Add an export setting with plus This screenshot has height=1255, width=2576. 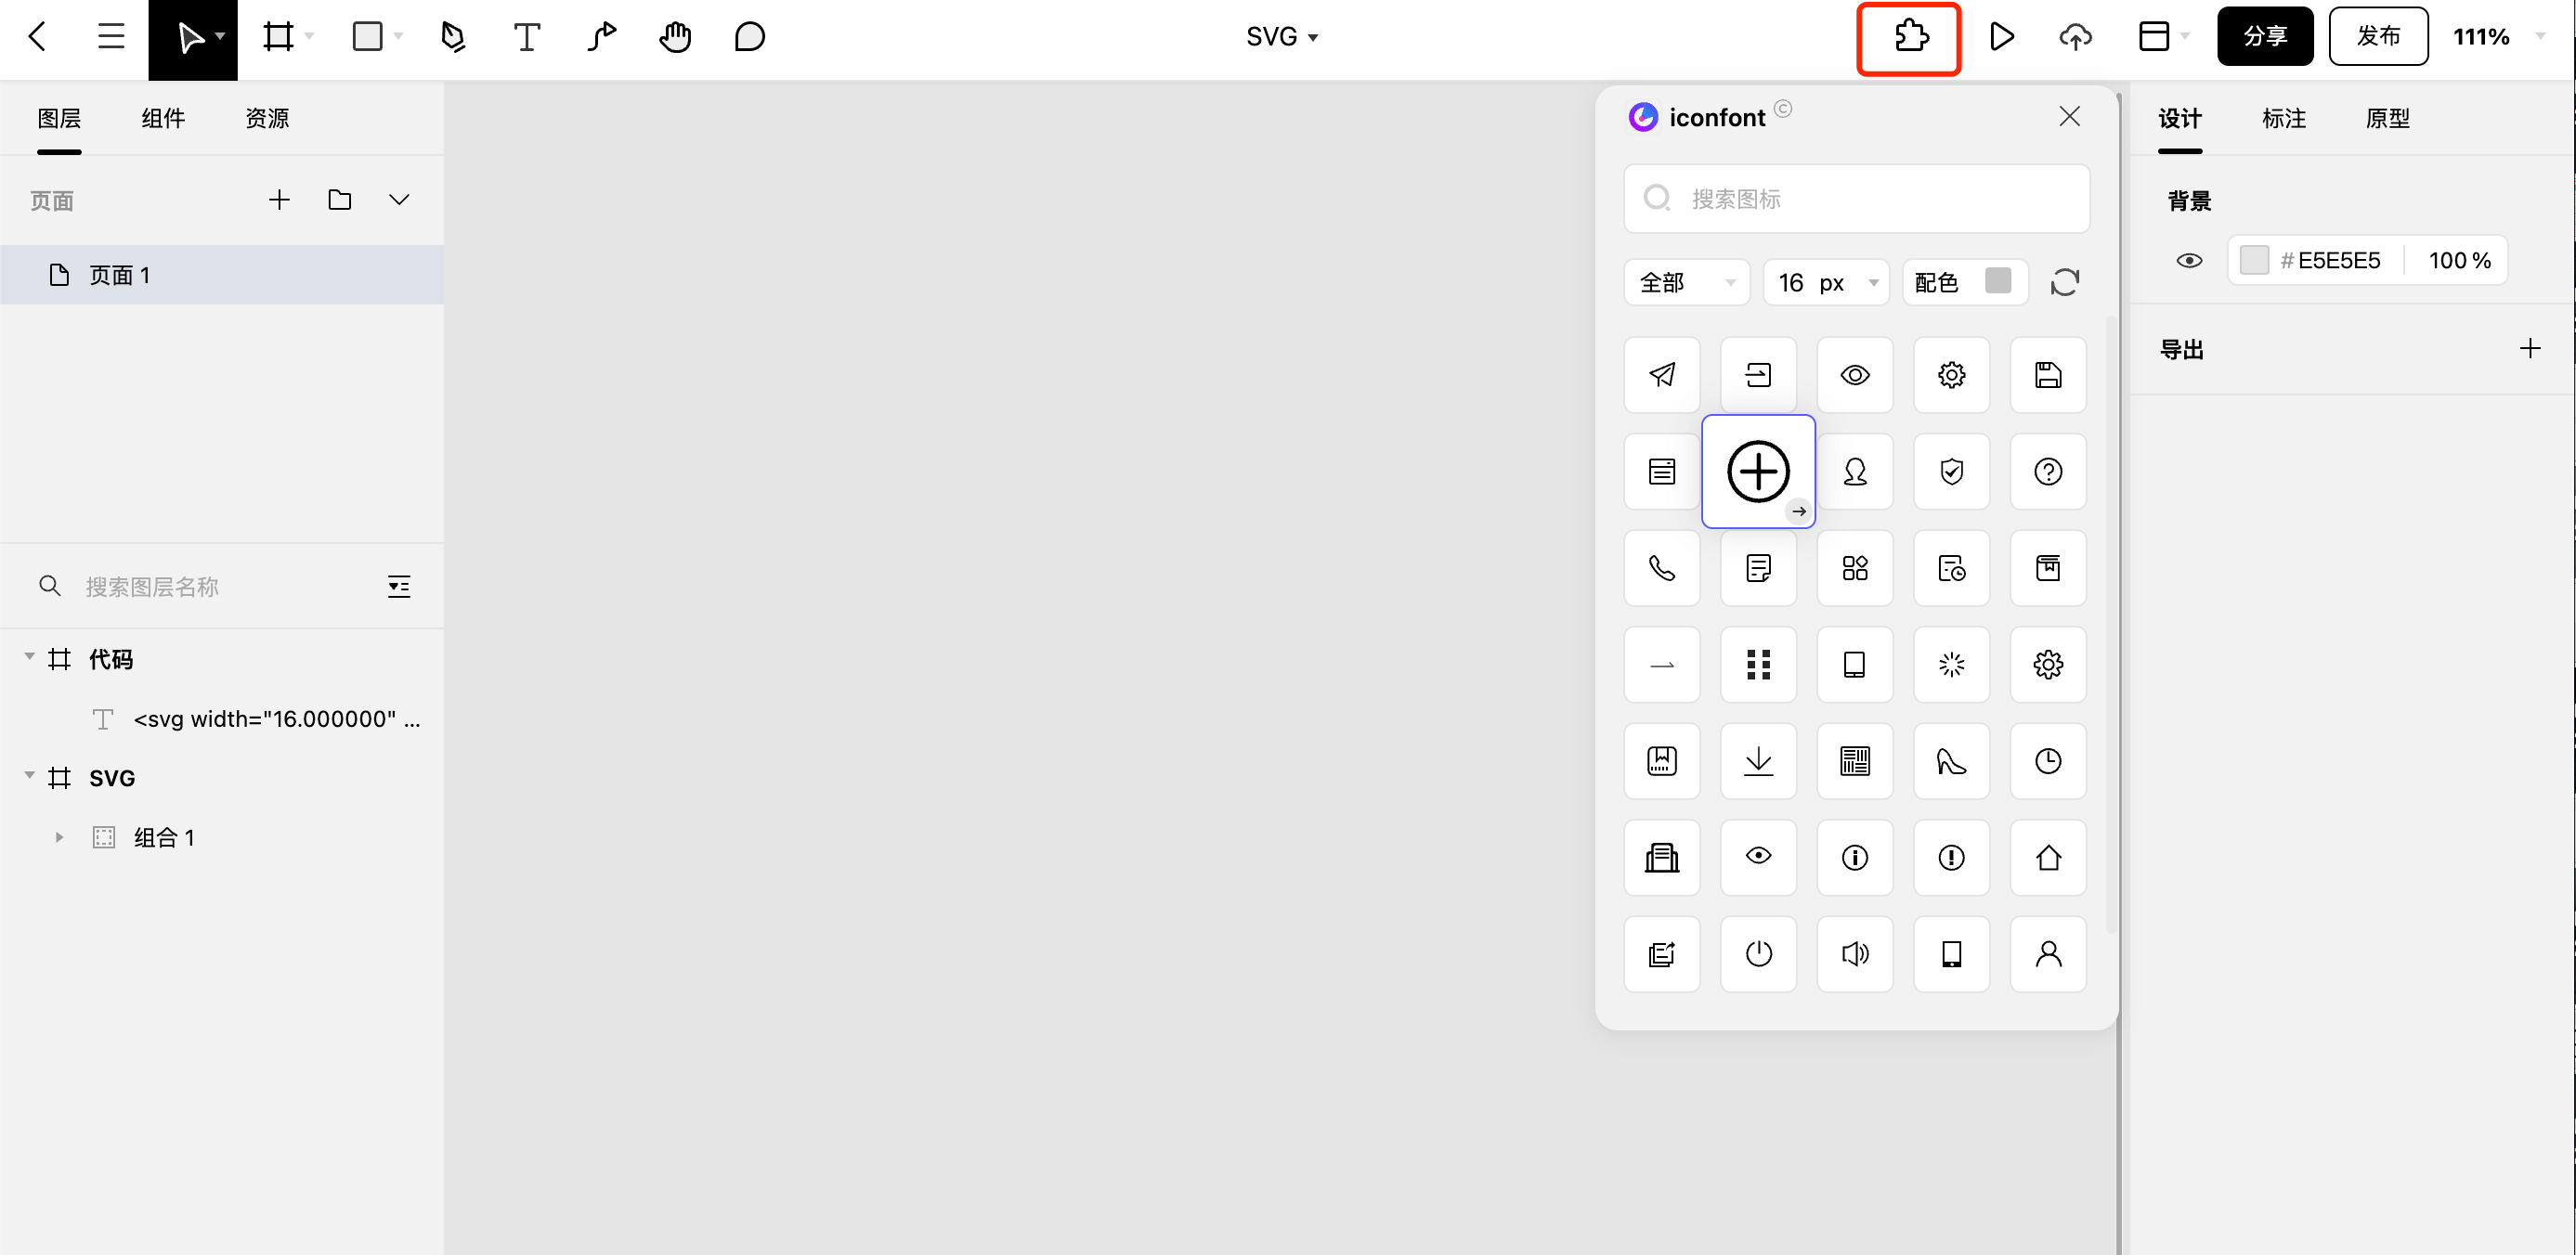click(x=2529, y=349)
